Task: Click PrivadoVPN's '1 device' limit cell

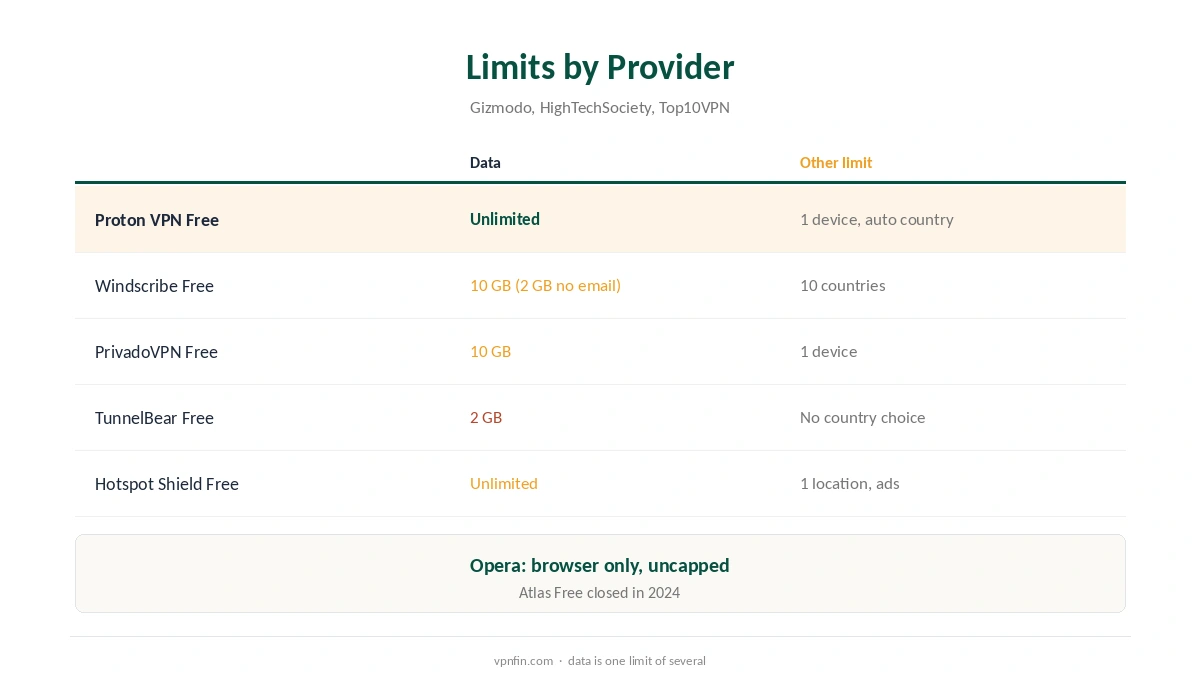Action: point(829,351)
